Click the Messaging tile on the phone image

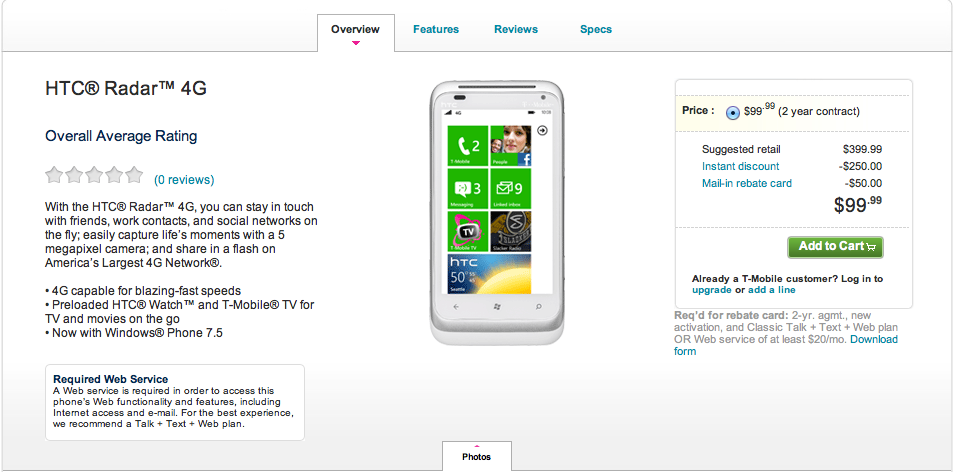pyautogui.click(x=468, y=188)
